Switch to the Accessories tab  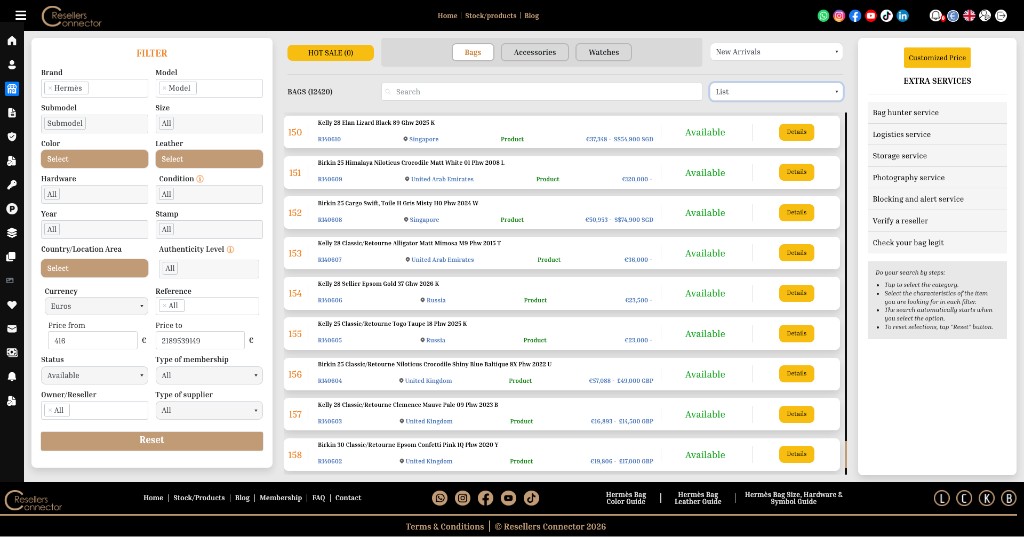(x=535, y=52)
